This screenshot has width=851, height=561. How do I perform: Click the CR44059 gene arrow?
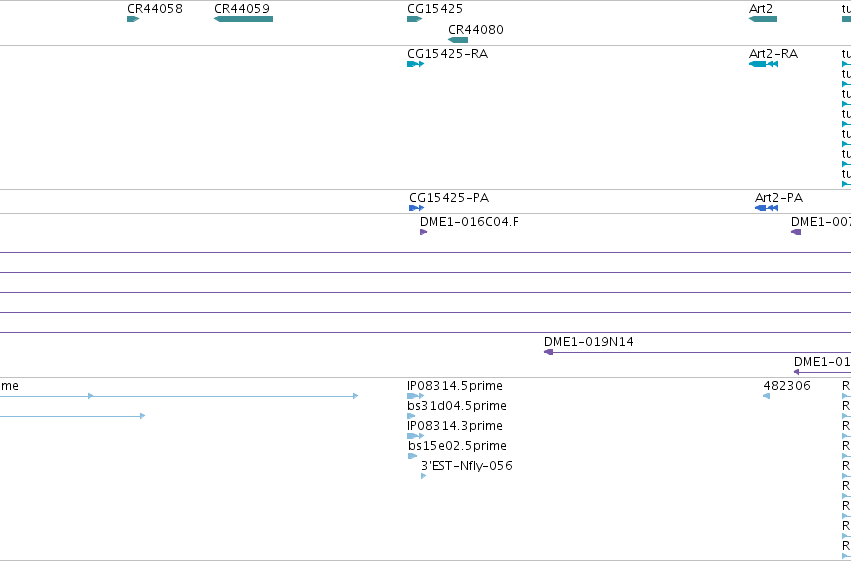point(243,19)
